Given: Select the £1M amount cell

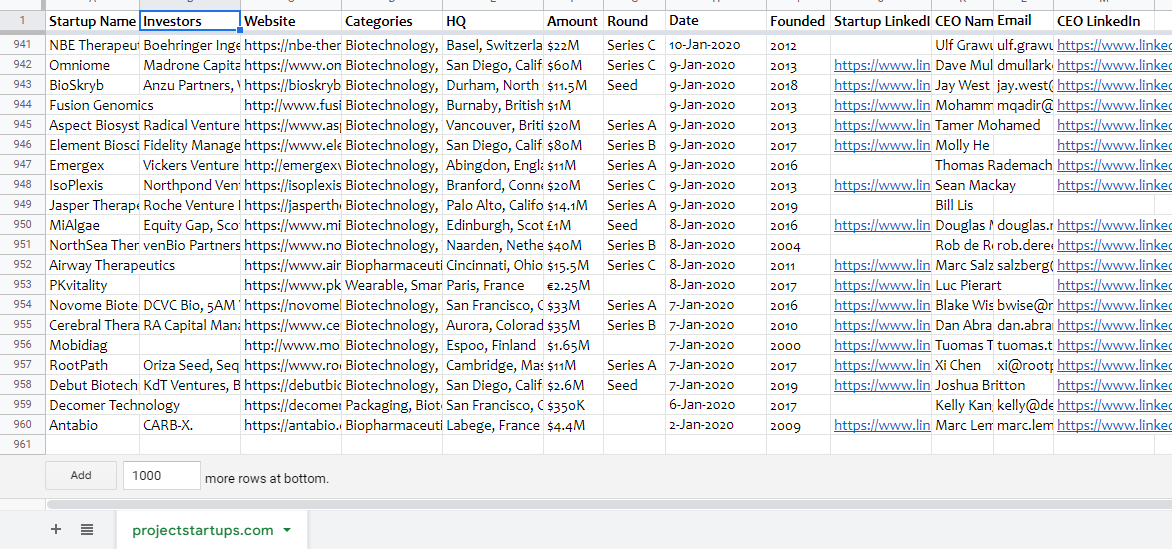Looking at the screenshot, I should [x=573, y=225].
